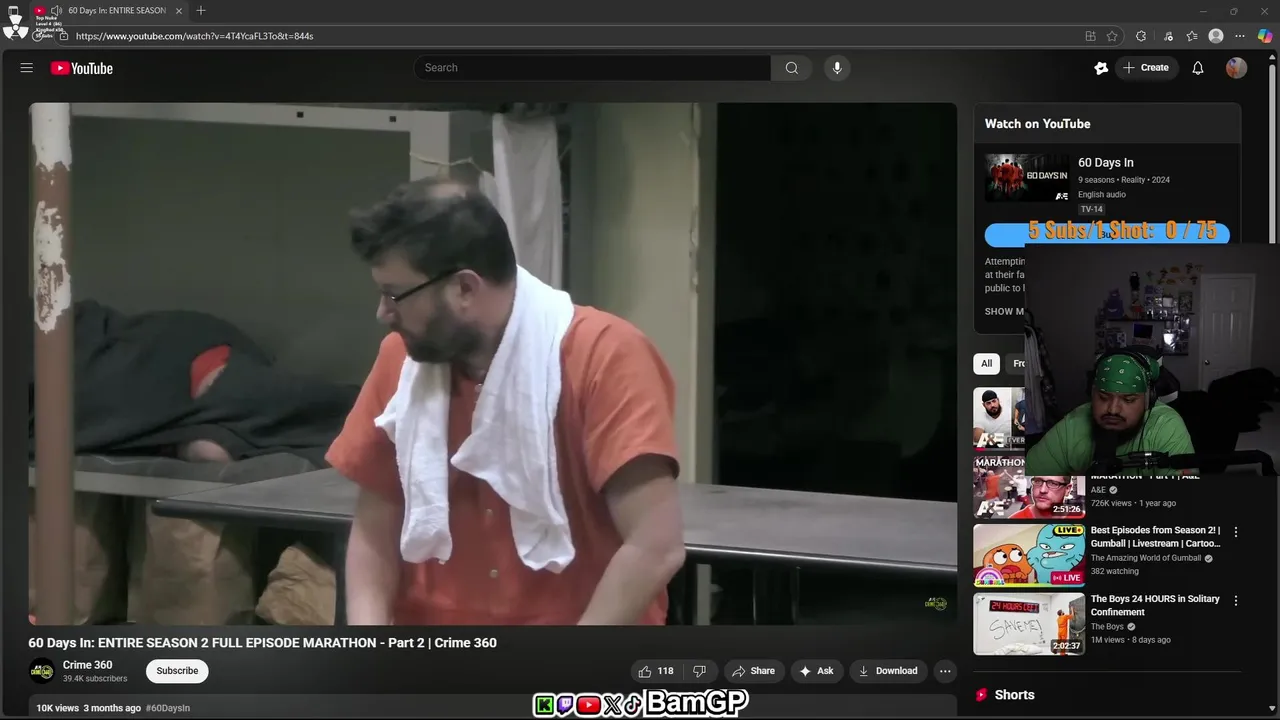Click the browser address bar URL
Image resolution: width=1280 pixels, height=720 pixels.
click(195, 36)
